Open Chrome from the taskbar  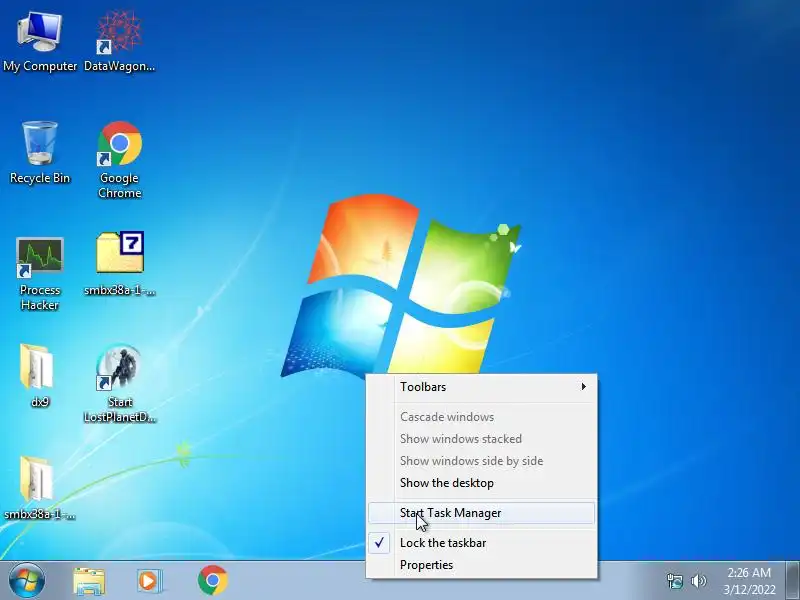[x=213, y=581]
